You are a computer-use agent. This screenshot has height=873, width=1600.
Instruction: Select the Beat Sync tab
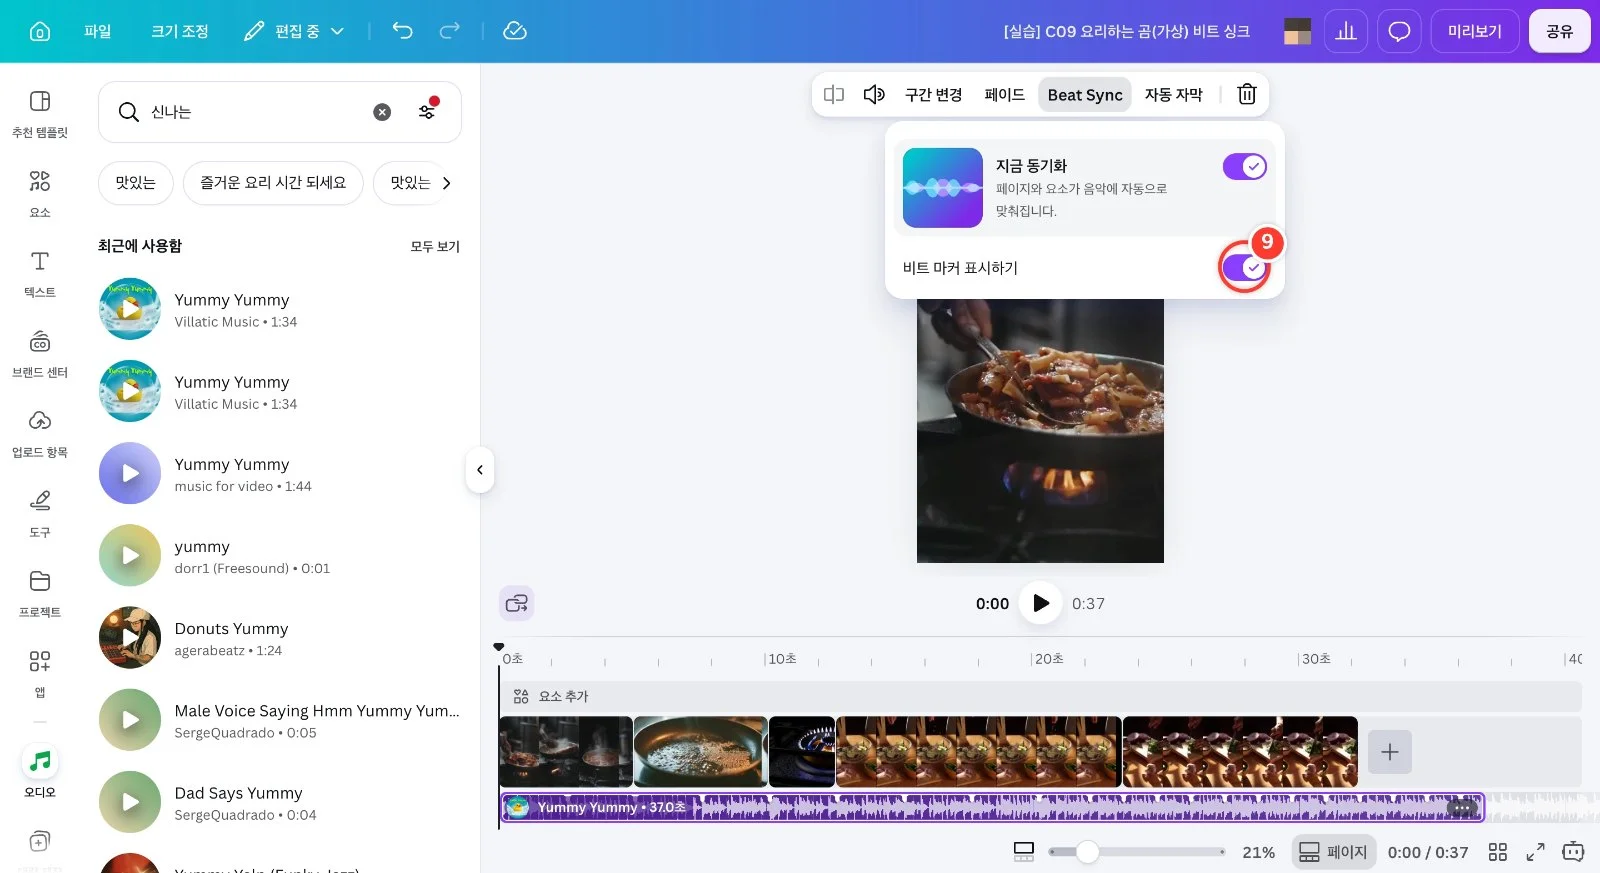(1085, 95)
